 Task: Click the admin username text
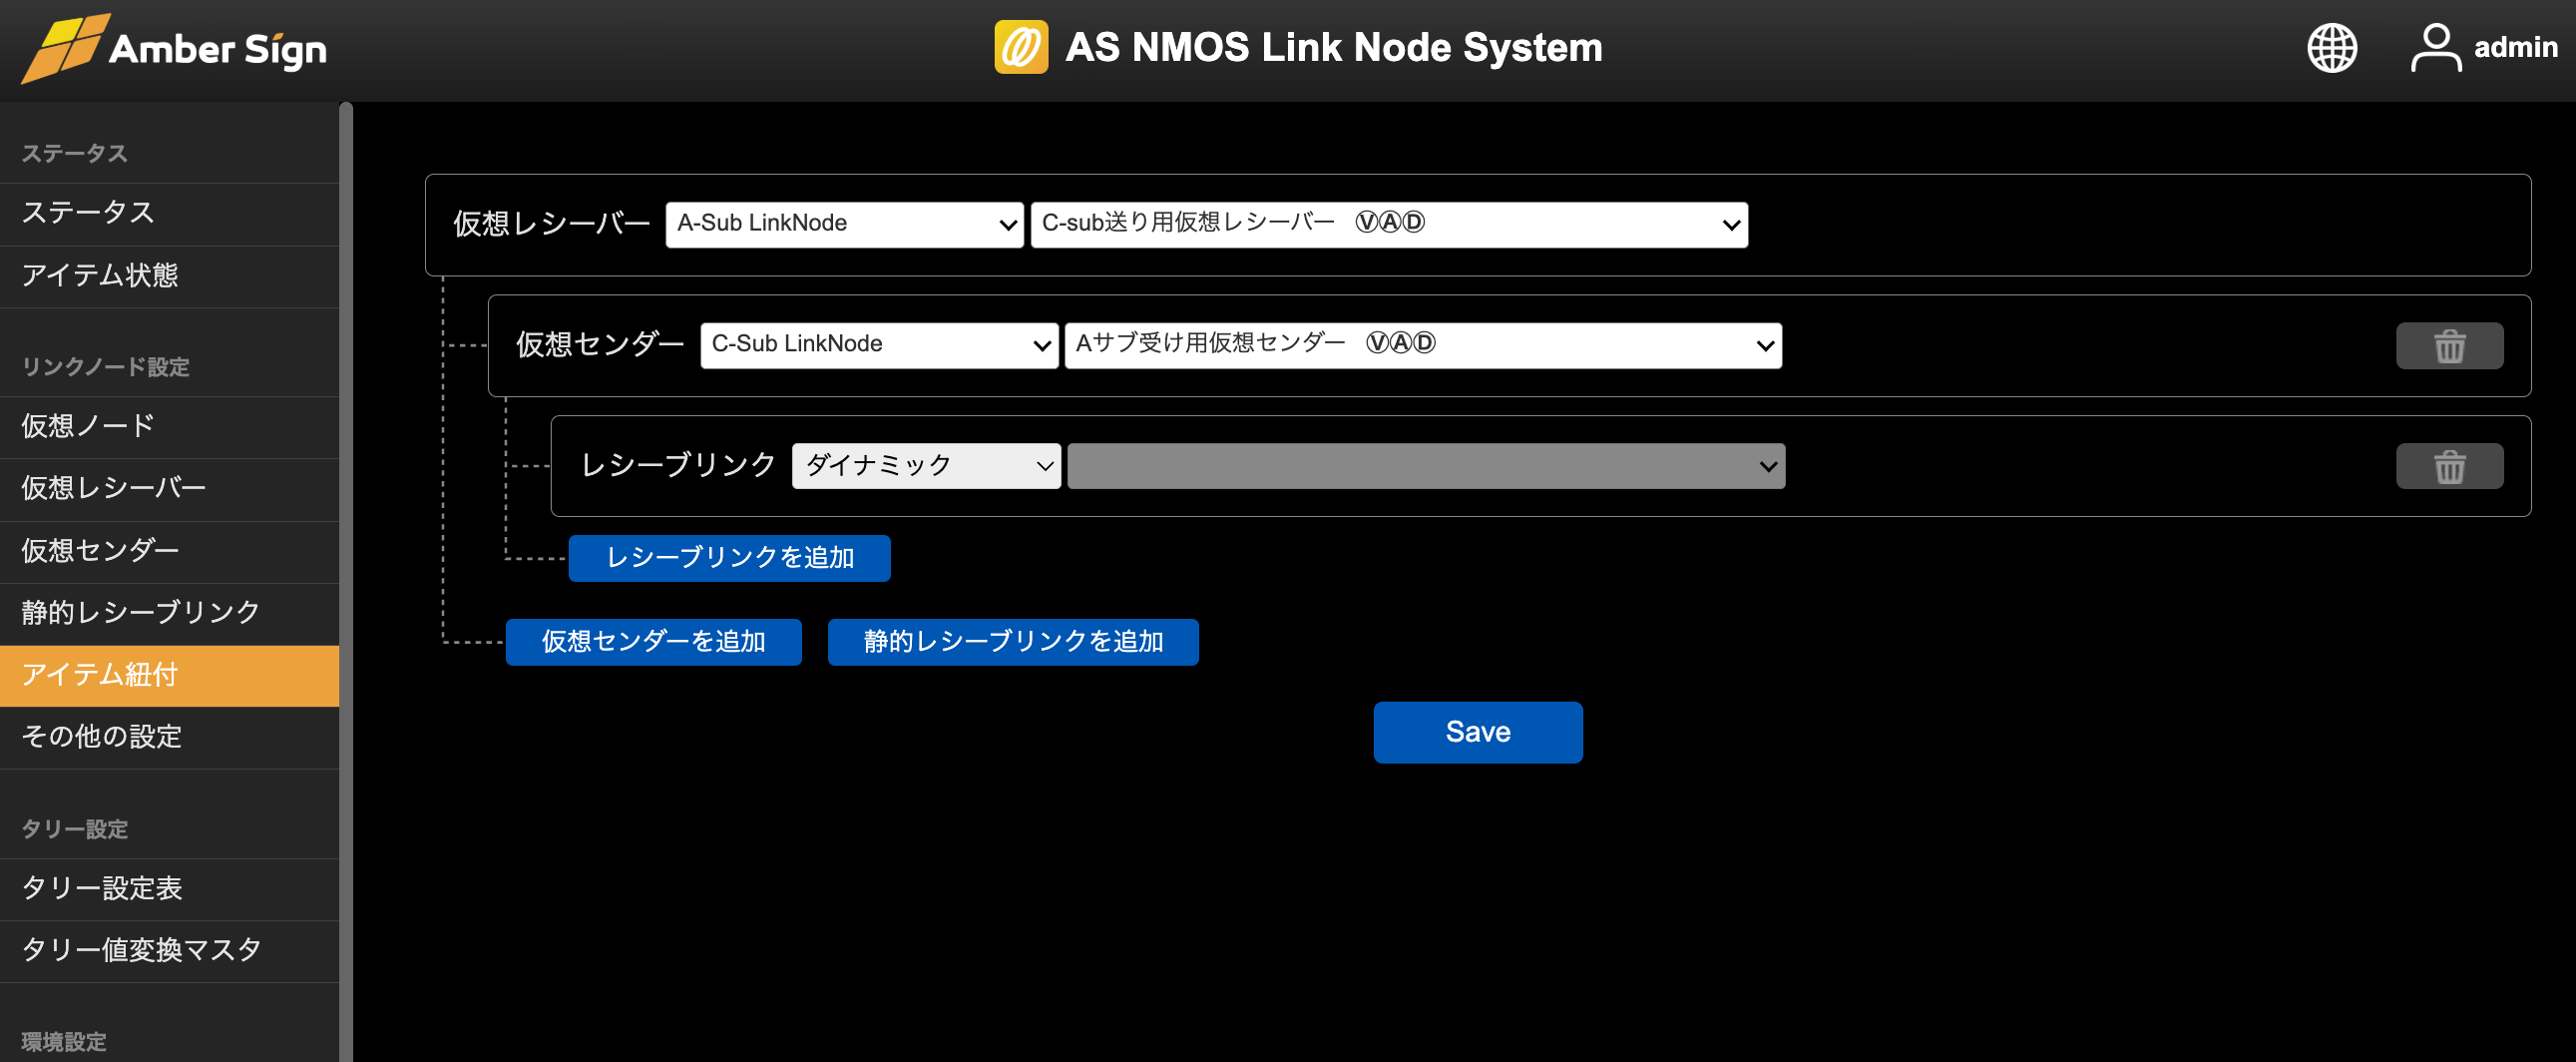click(2515, 48)
